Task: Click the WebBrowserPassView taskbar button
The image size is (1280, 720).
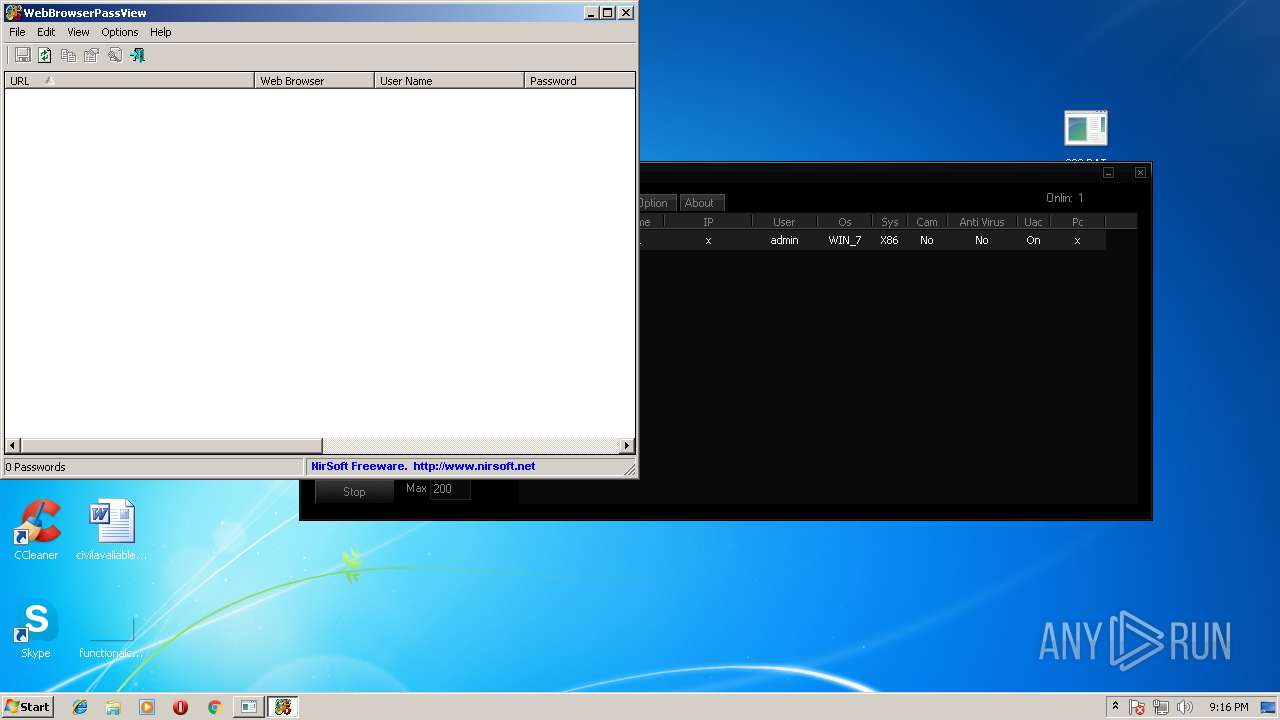Action: click(283, 707)
